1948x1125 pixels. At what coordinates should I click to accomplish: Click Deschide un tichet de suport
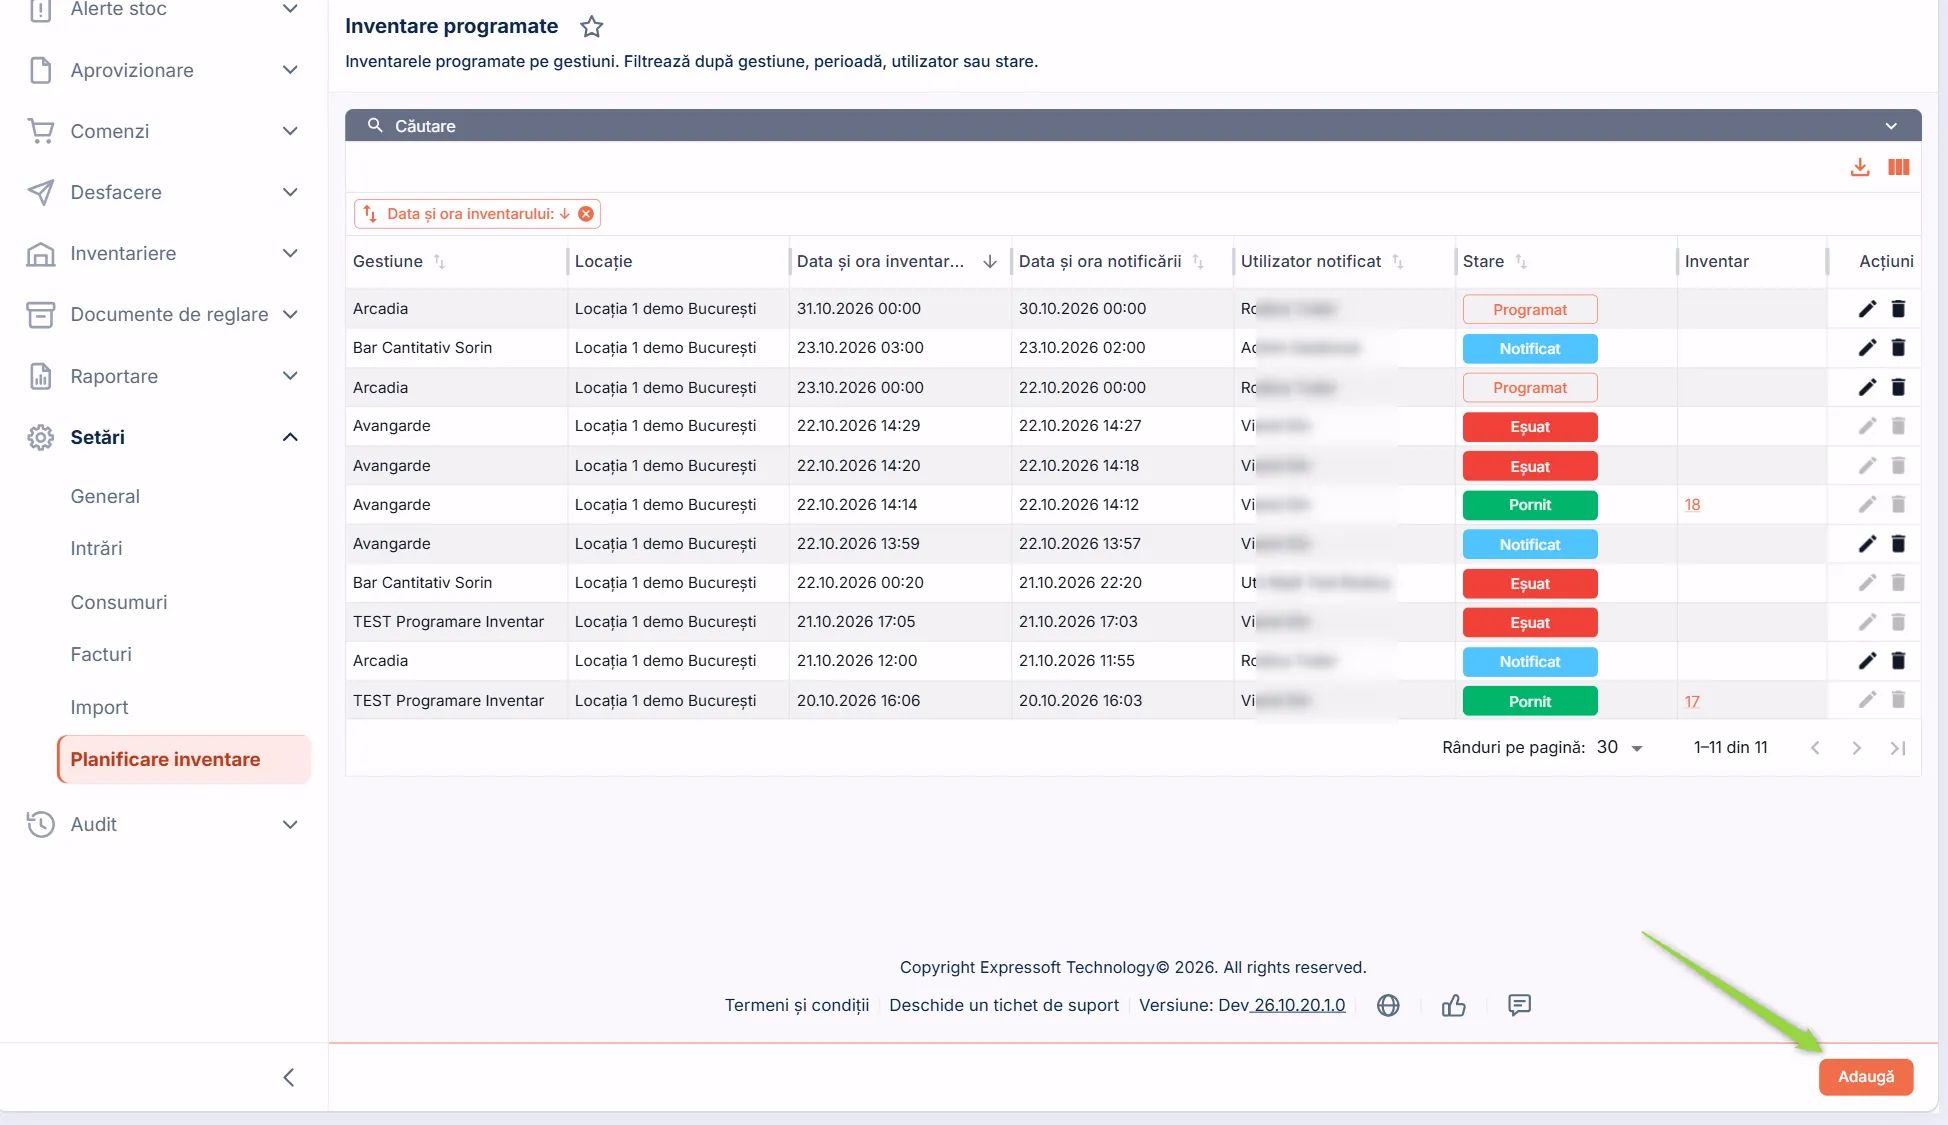pyautogui.click(x=1004, y=1005)
